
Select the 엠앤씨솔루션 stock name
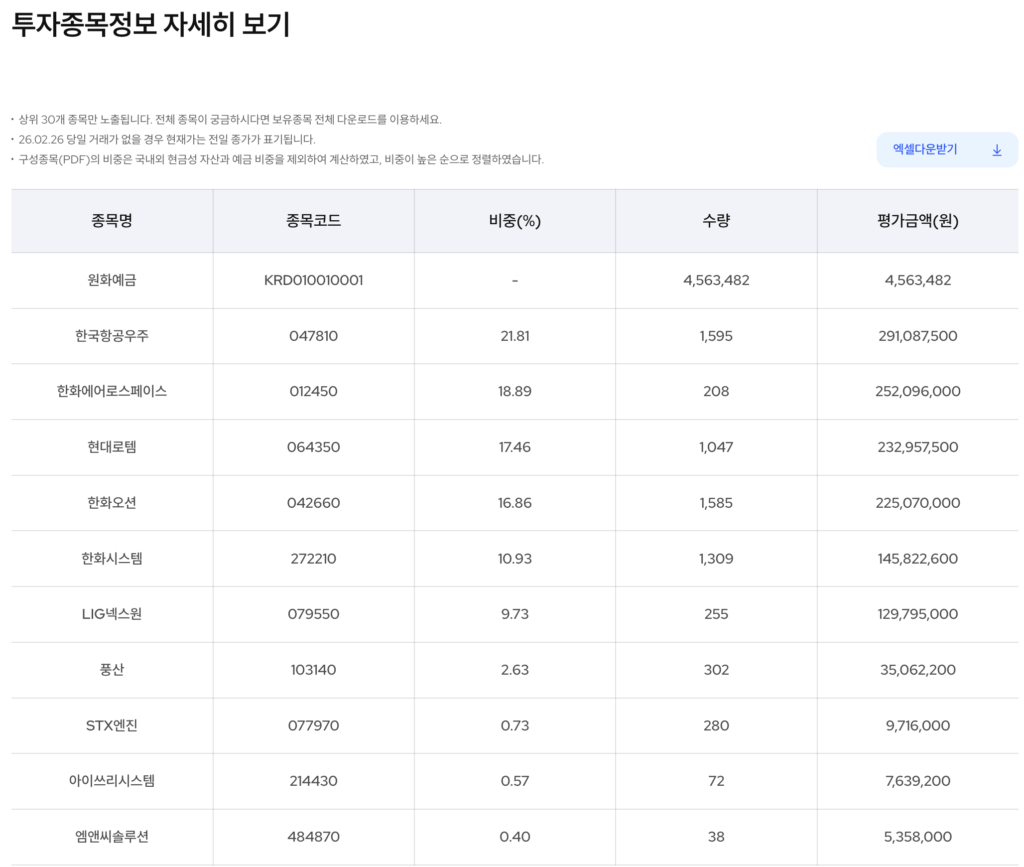tap(112, 836)
